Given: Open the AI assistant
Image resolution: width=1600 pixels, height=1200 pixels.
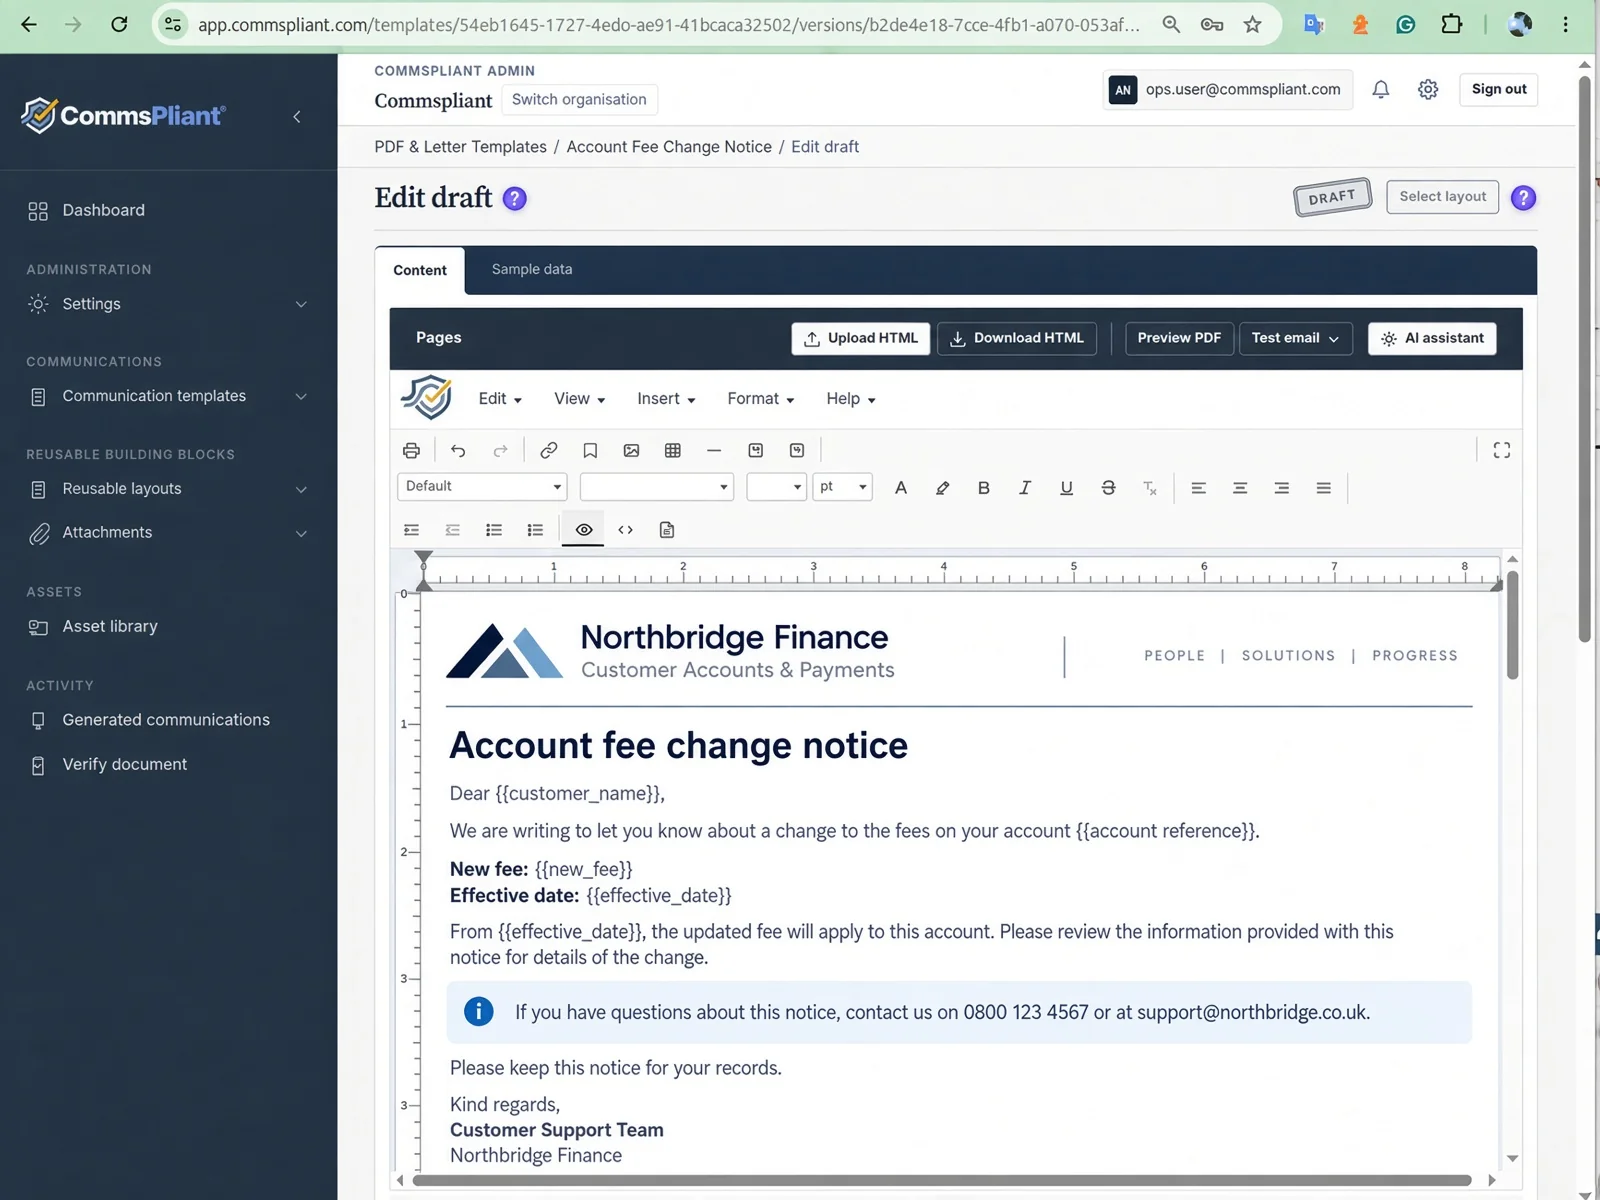Looking at the screenshot, I should 1432,338.
